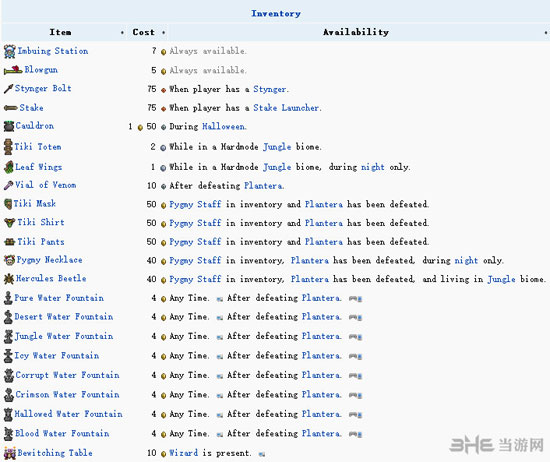Open the Desert Water Fountain link
The width and height of the screenshot is (550, 462).
click(x=64, y=317)
